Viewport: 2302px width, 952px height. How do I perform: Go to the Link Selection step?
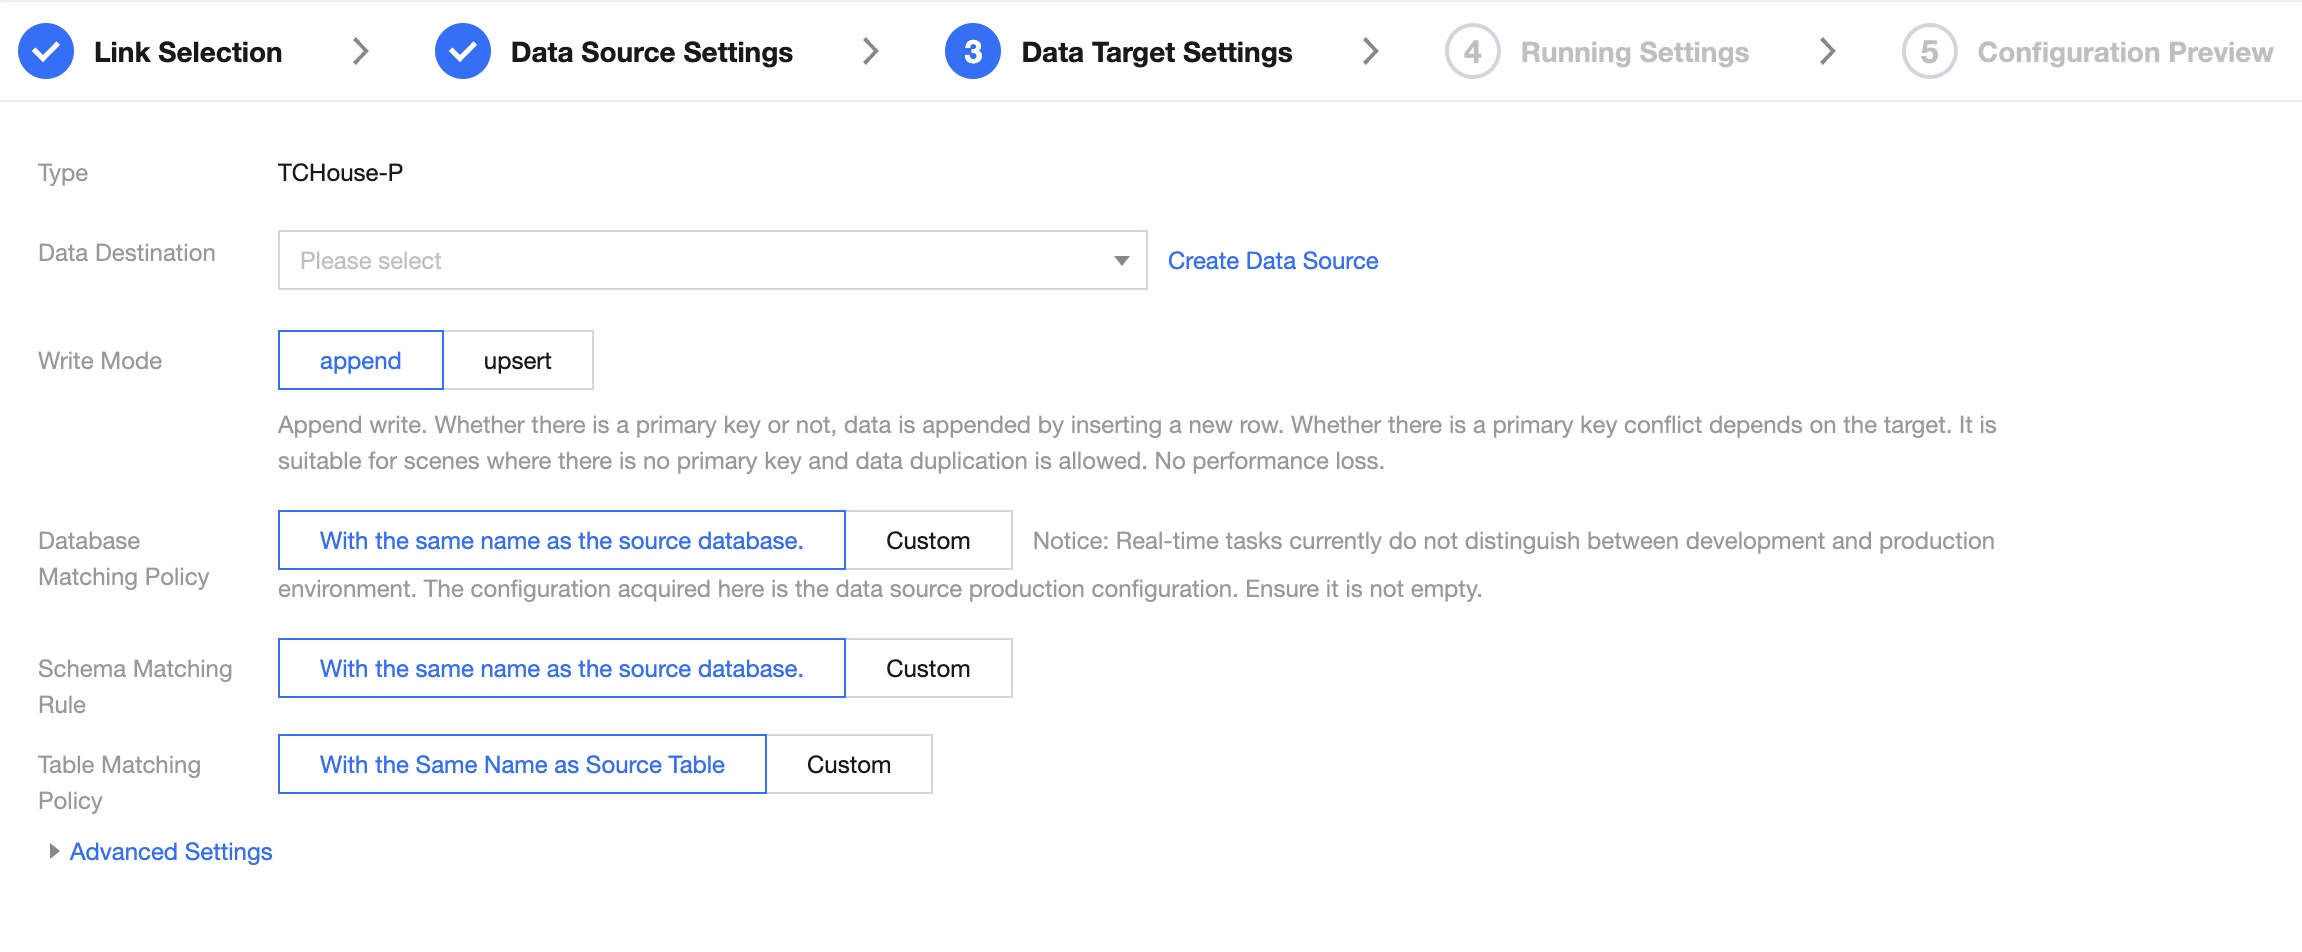click(x=188, y=52)
